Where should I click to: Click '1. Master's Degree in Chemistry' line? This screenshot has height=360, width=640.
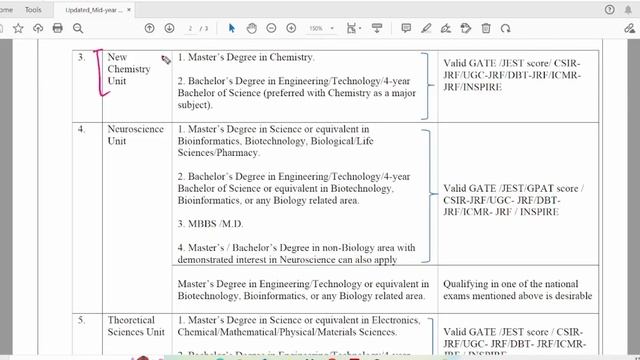246,57
